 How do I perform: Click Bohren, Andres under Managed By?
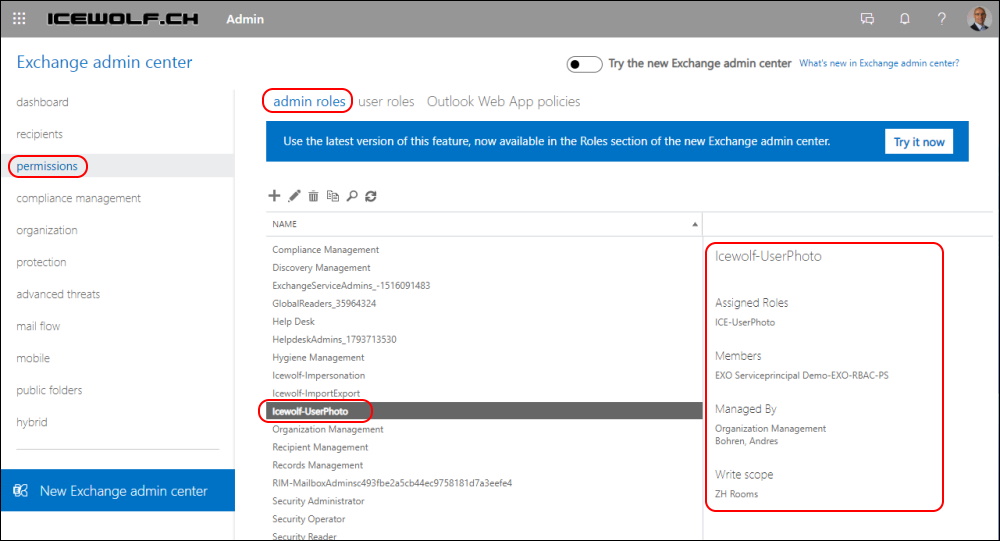pyautogui.click(x=746, y=441)
